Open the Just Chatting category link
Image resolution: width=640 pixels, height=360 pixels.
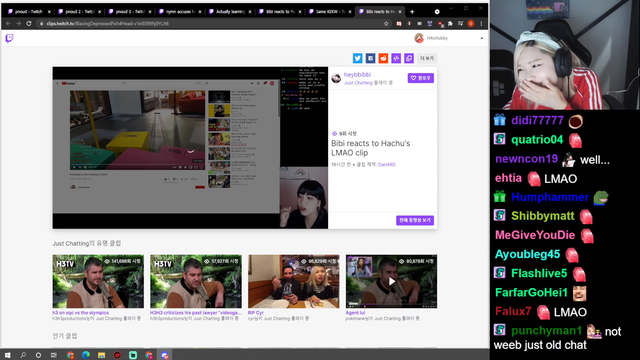coord(358,83)
